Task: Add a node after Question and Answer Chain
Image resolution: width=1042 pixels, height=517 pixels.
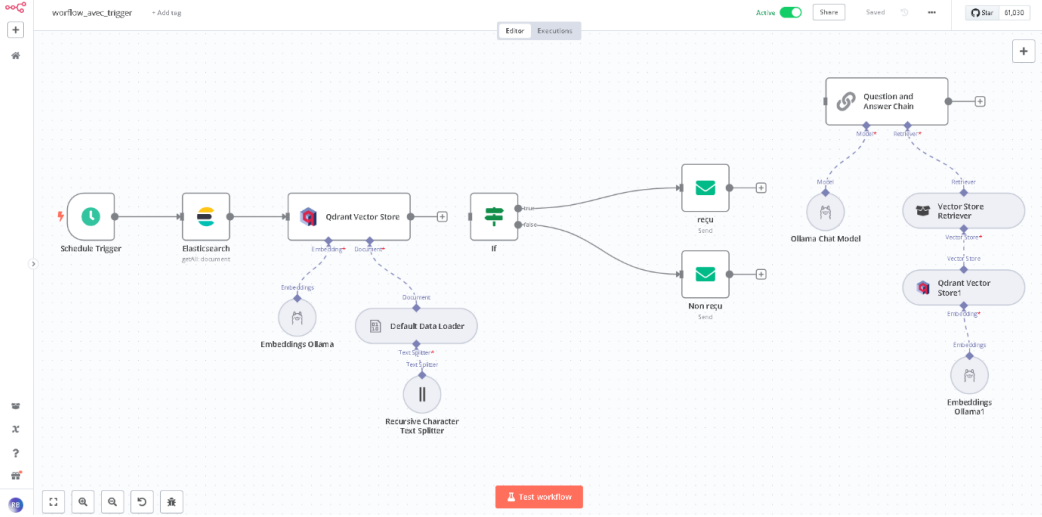Action: coord(980,101)
